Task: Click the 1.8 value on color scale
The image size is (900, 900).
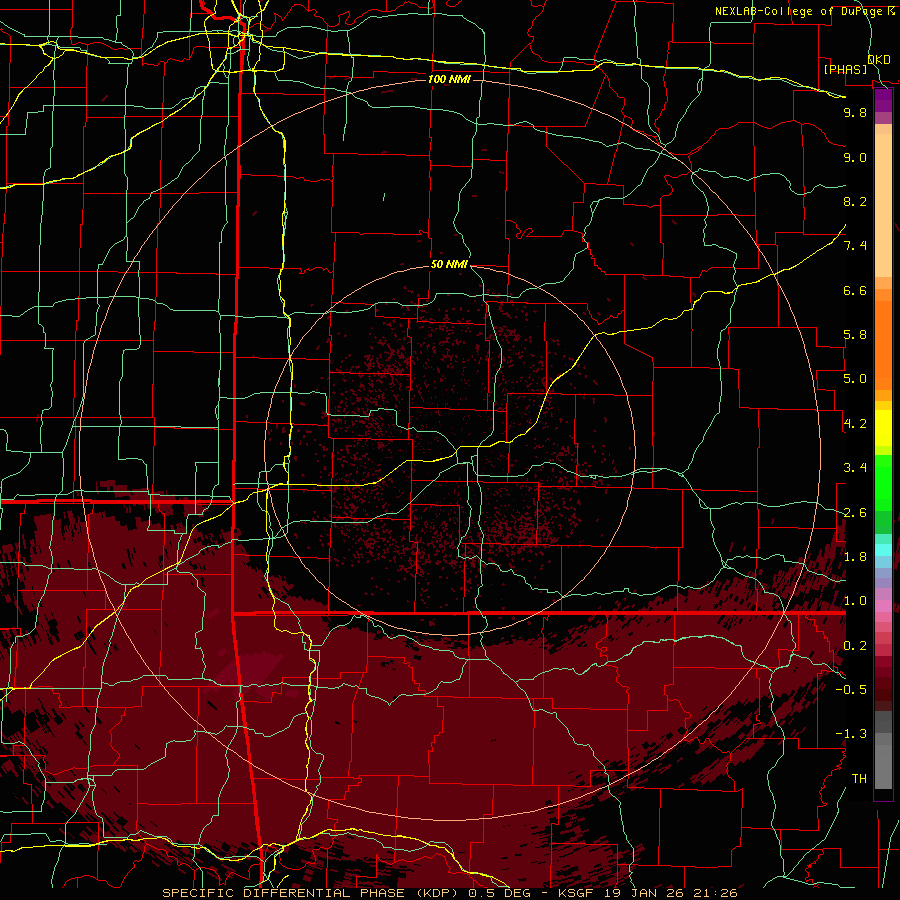Action: (855, 557)
